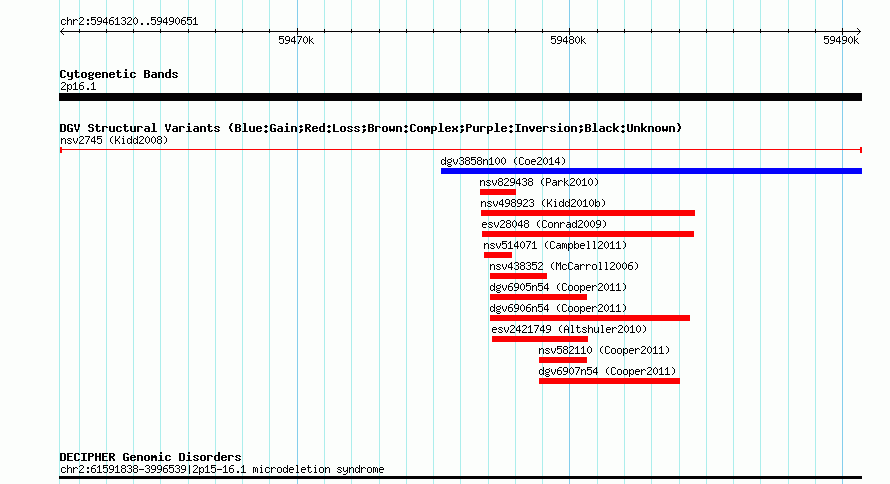The image size is (890, 484).
Task: Open the esv2421749 (Altshuler2010) label
Action: point(569,329)
